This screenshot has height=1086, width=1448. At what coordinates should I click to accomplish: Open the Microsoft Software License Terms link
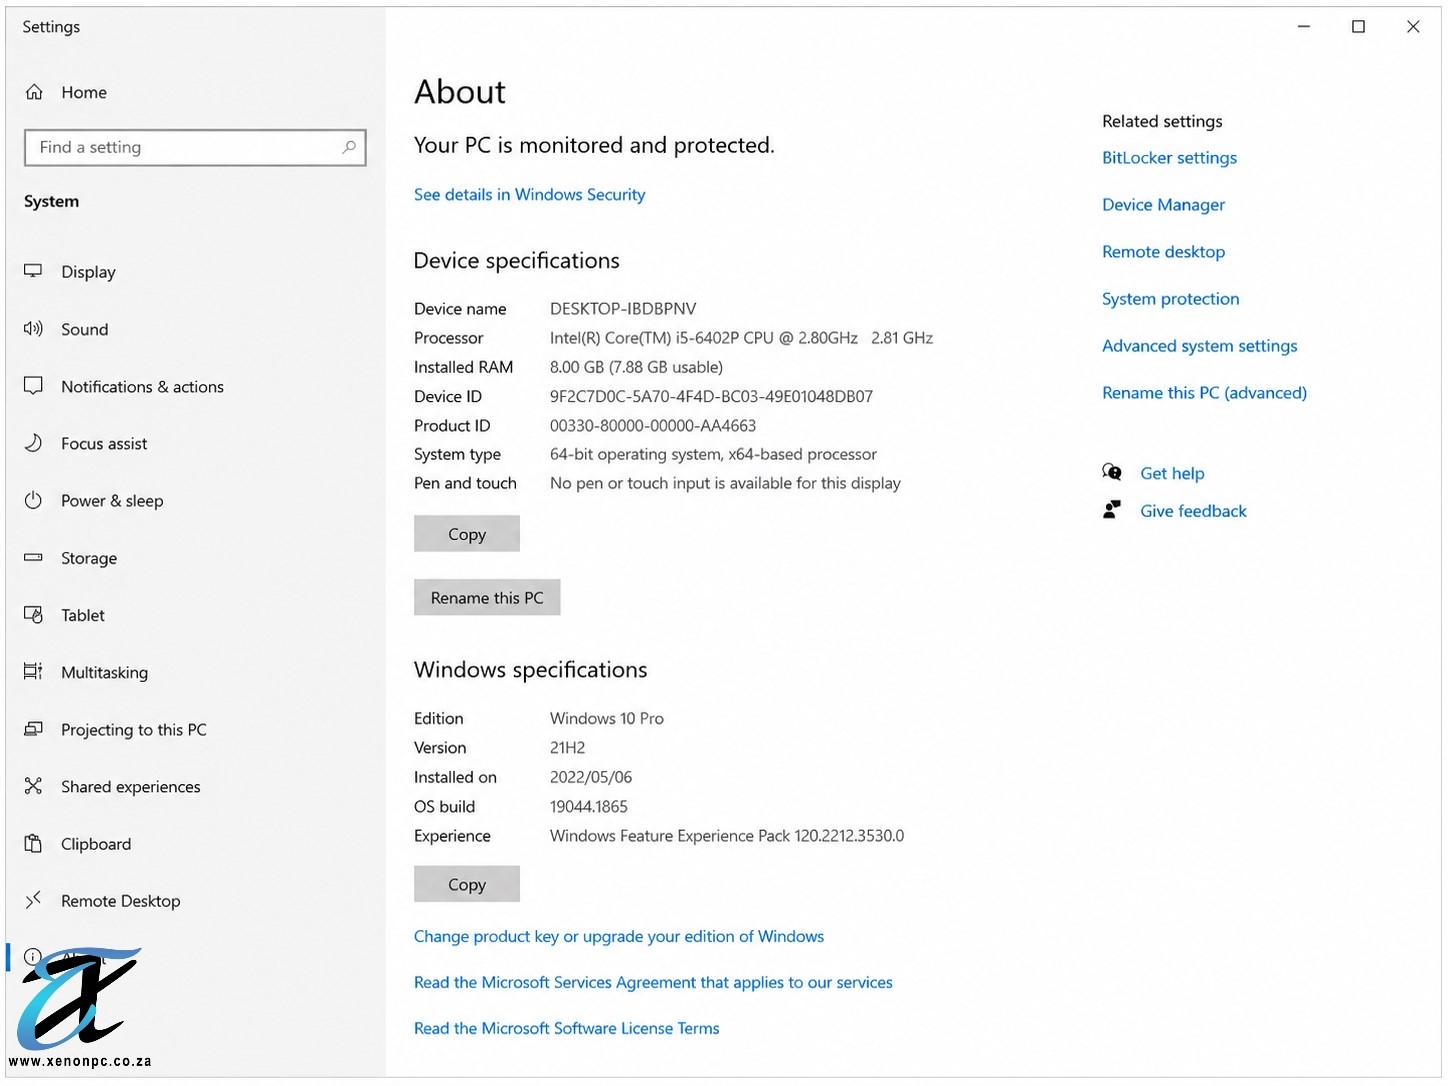(x=566, y=1028)
